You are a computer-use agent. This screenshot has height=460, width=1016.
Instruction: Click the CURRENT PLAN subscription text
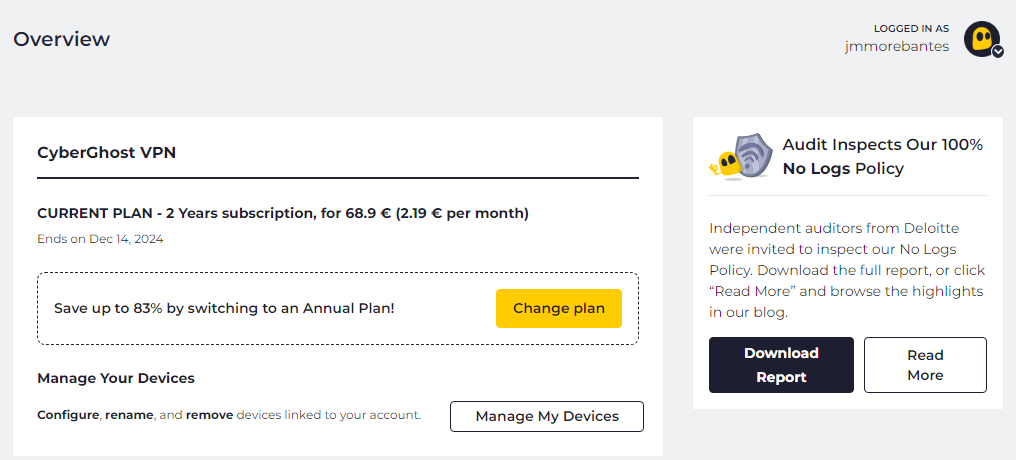coord(283,213)
